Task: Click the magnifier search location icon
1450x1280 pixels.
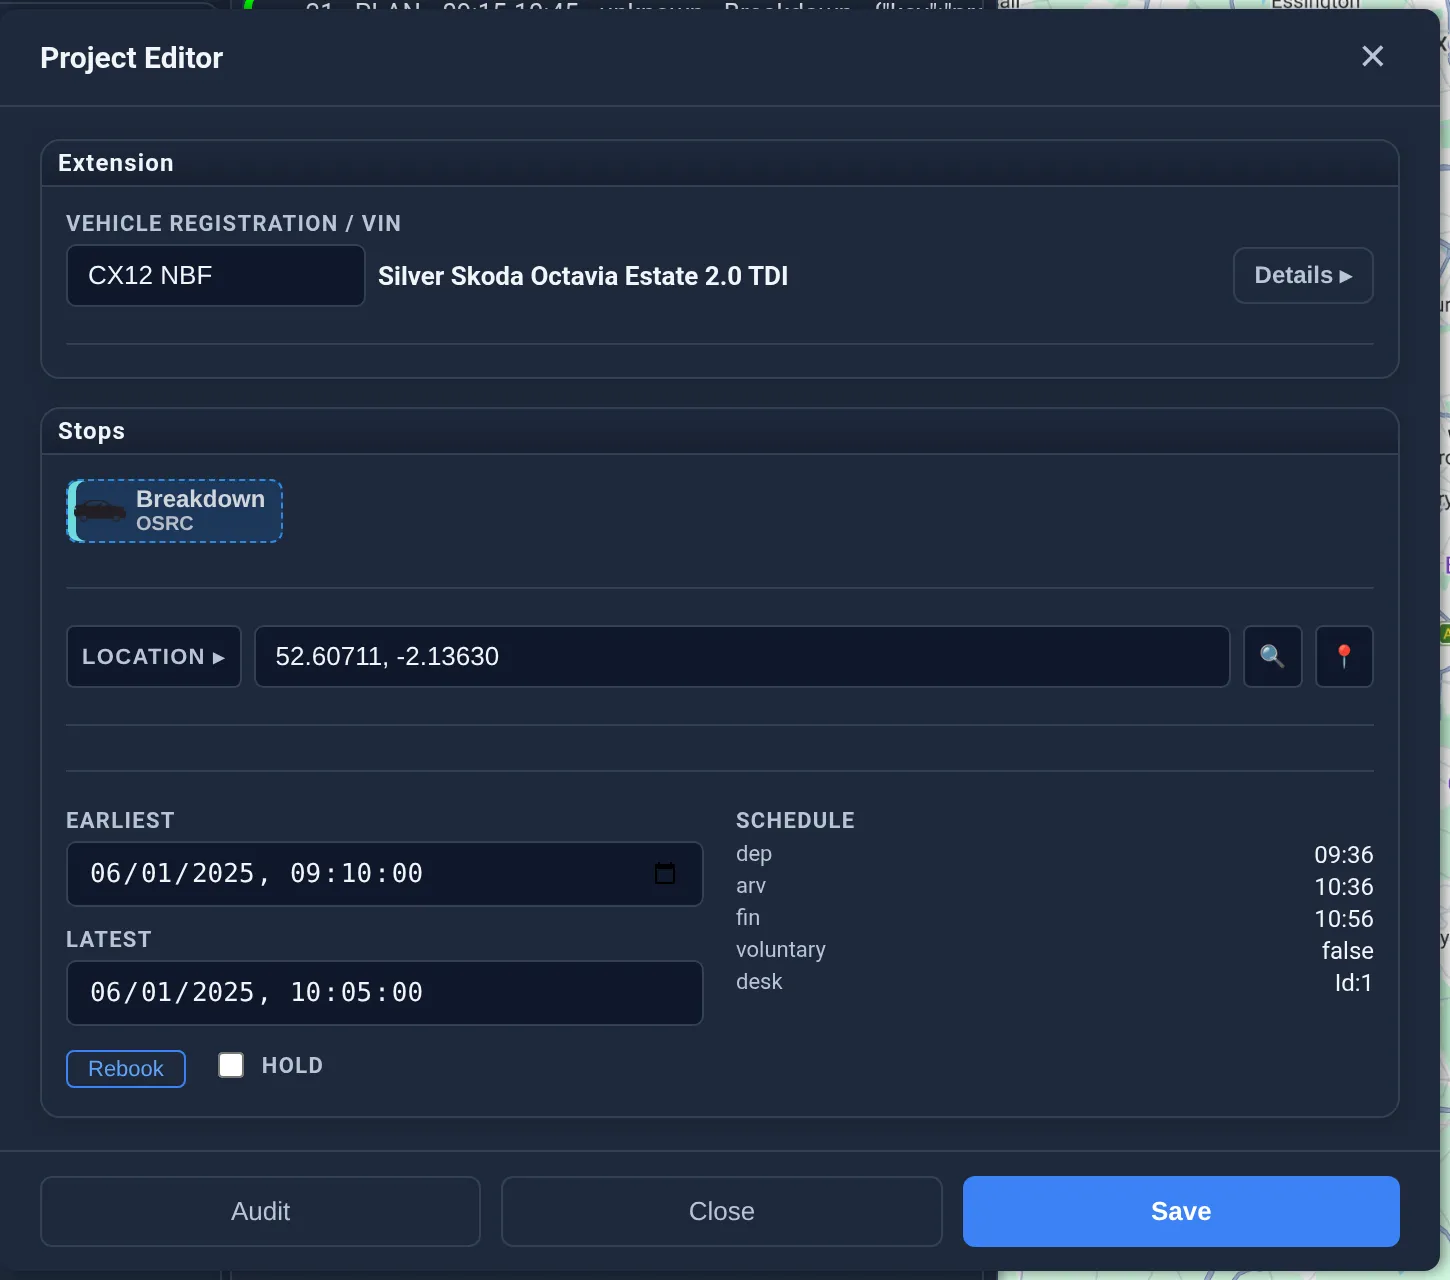Action: click(x=1272, y=656)
